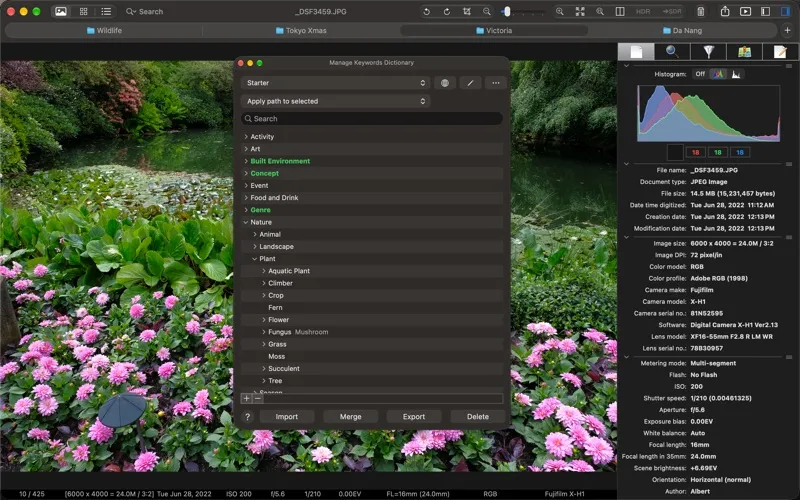
Task: Rotate image clockwise
Action: click(x=446, y=11)
